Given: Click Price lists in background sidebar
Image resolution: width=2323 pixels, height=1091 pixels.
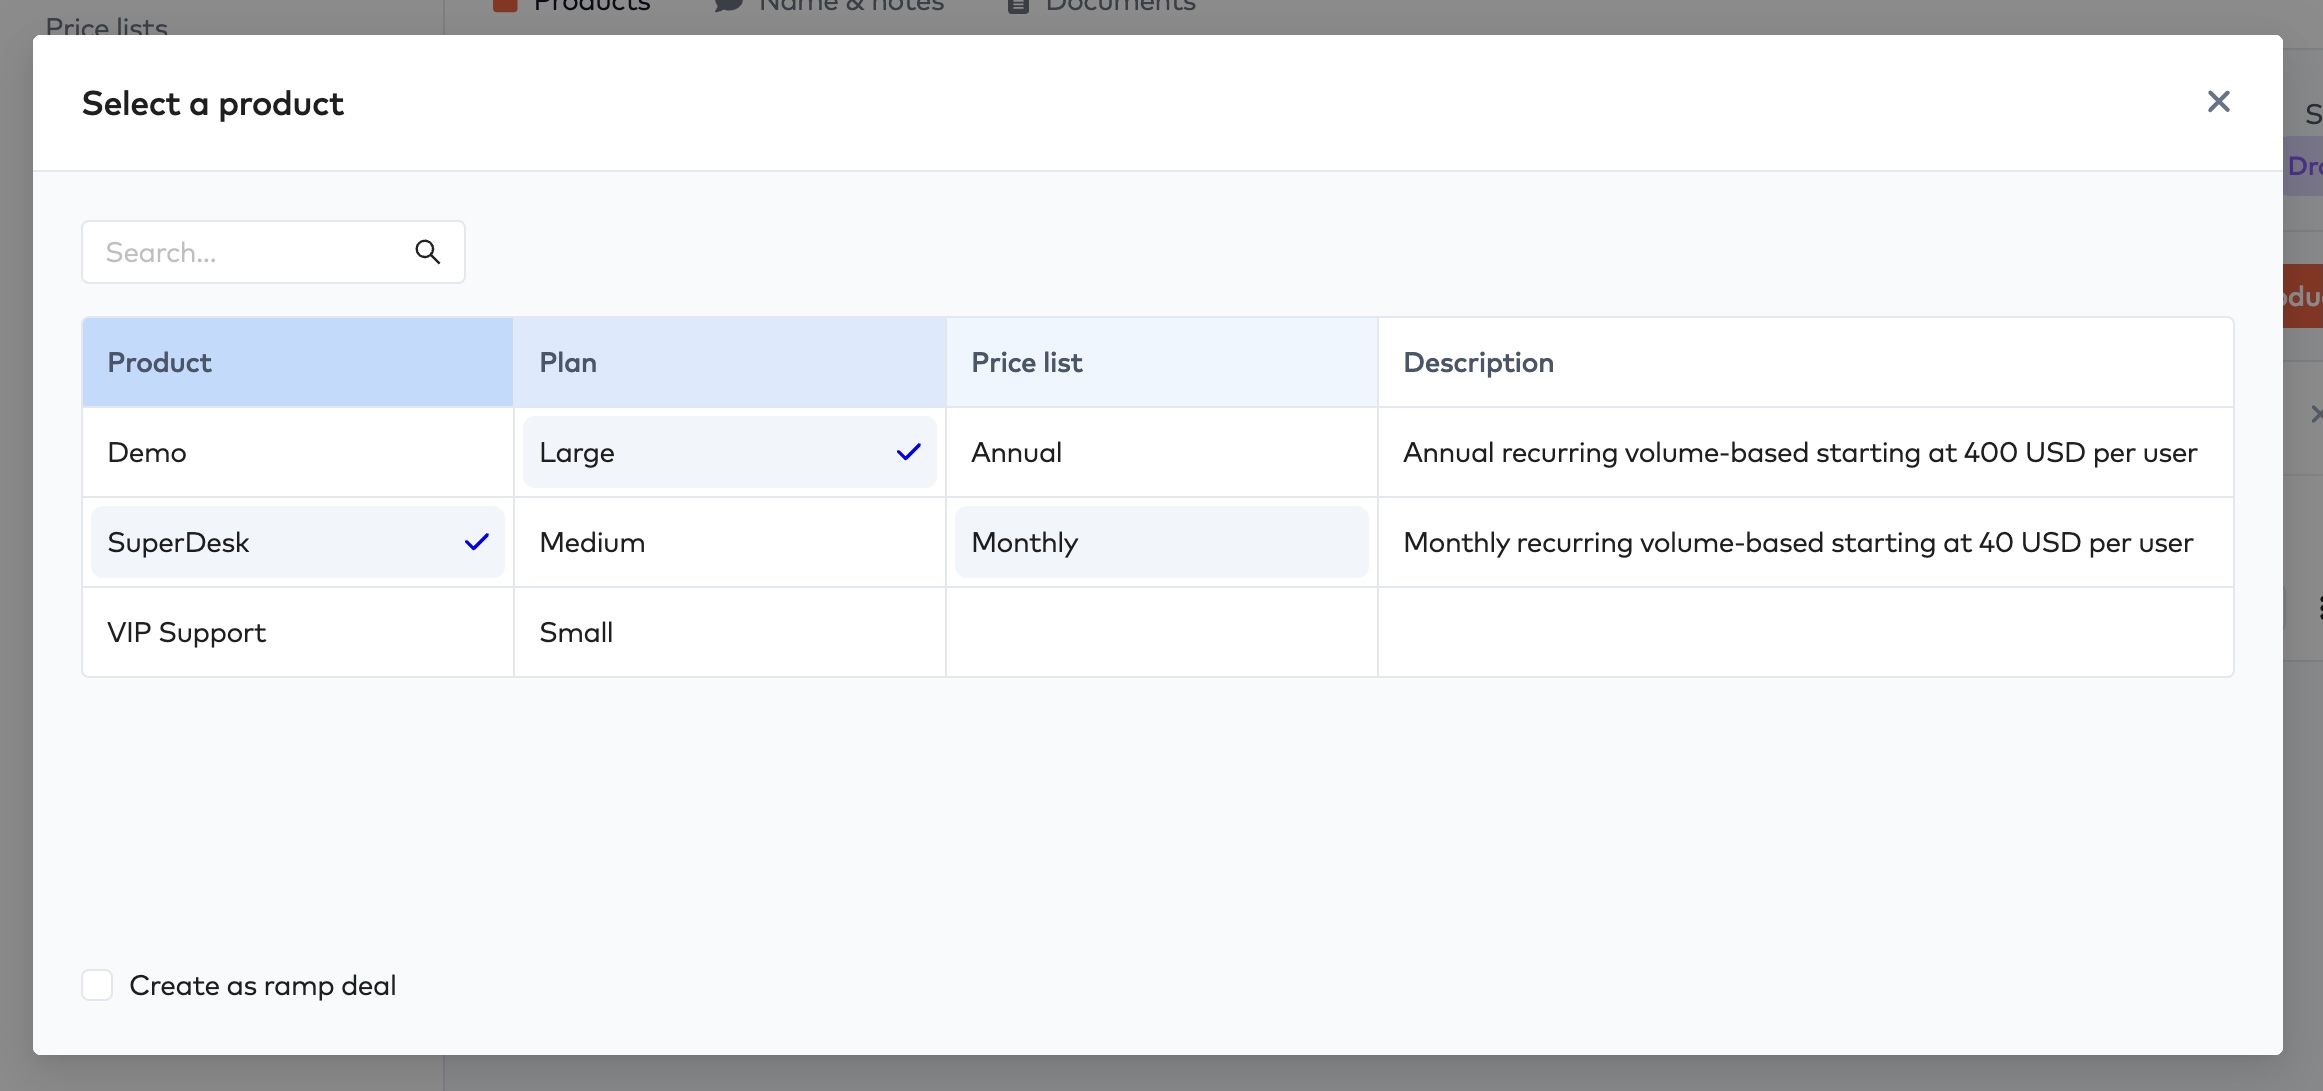Looking at the screenshot, I should point(107,26).
